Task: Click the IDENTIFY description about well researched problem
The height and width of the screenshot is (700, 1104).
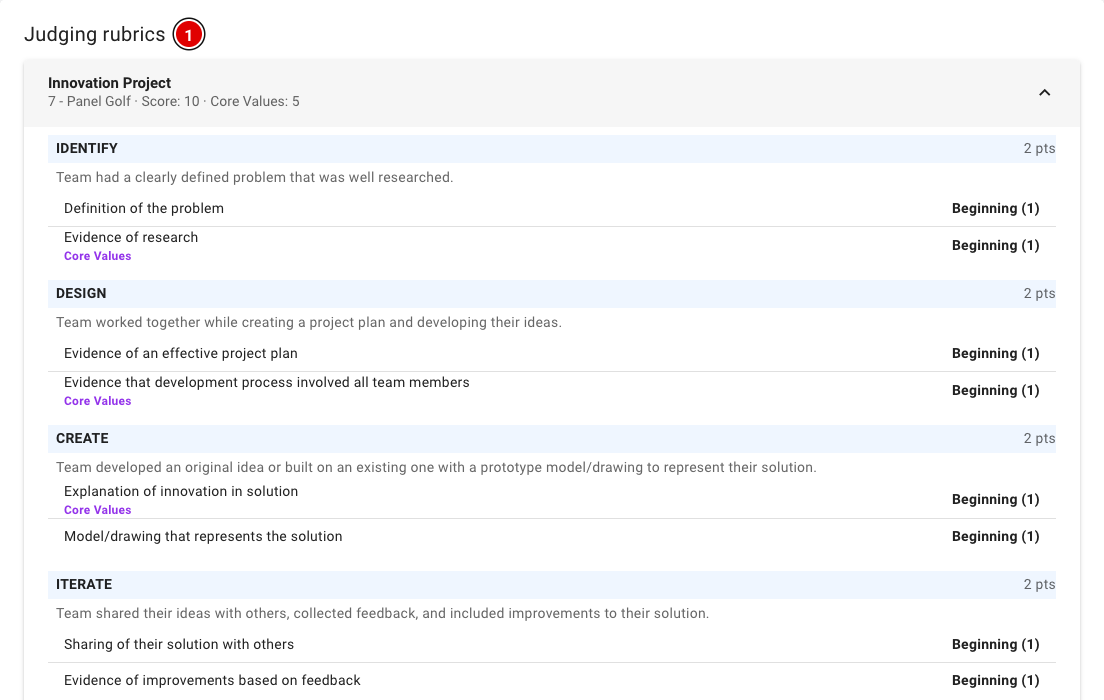Action: [254, 177]
